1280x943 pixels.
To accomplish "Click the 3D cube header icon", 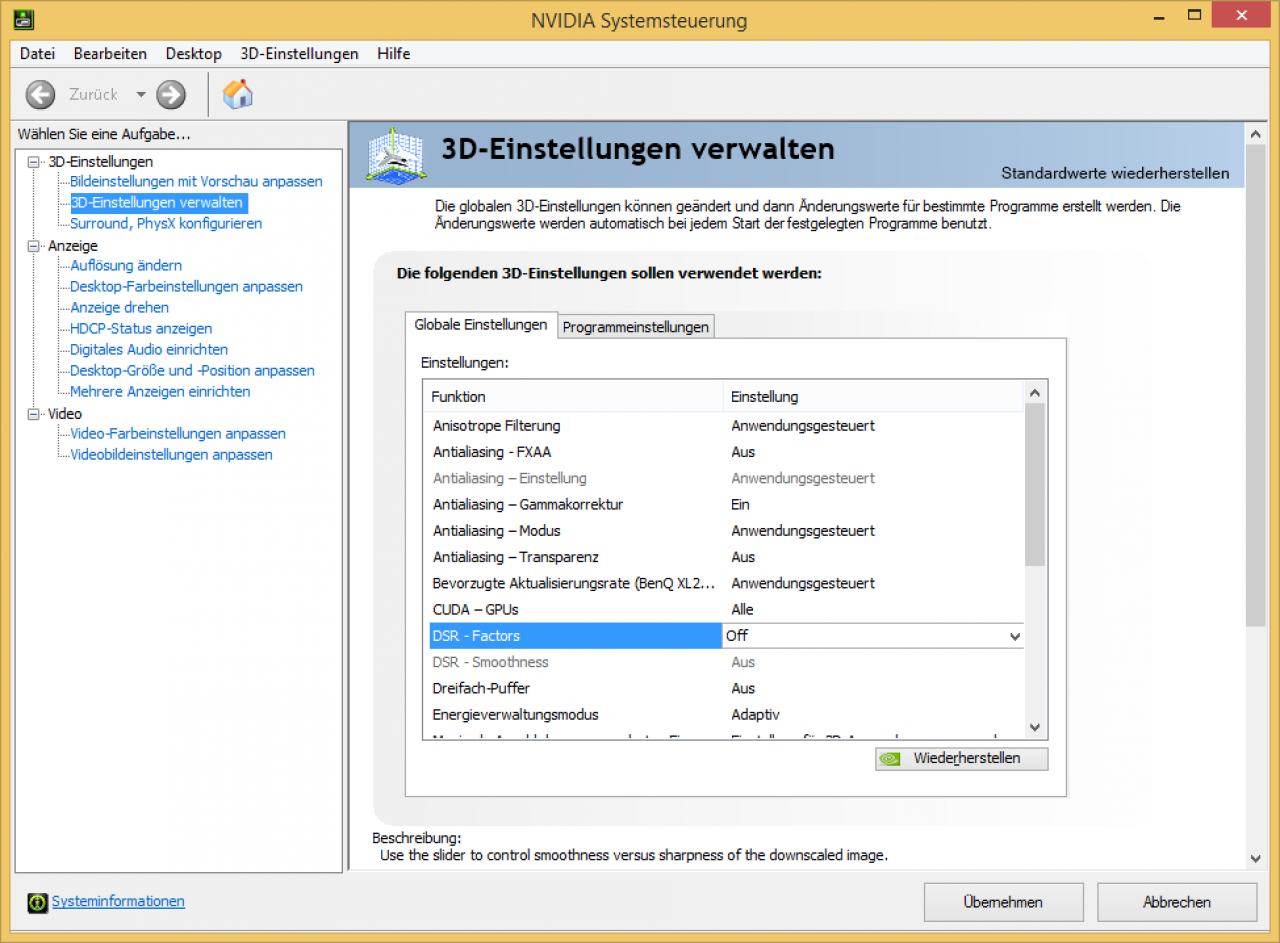I will [395, 155].
